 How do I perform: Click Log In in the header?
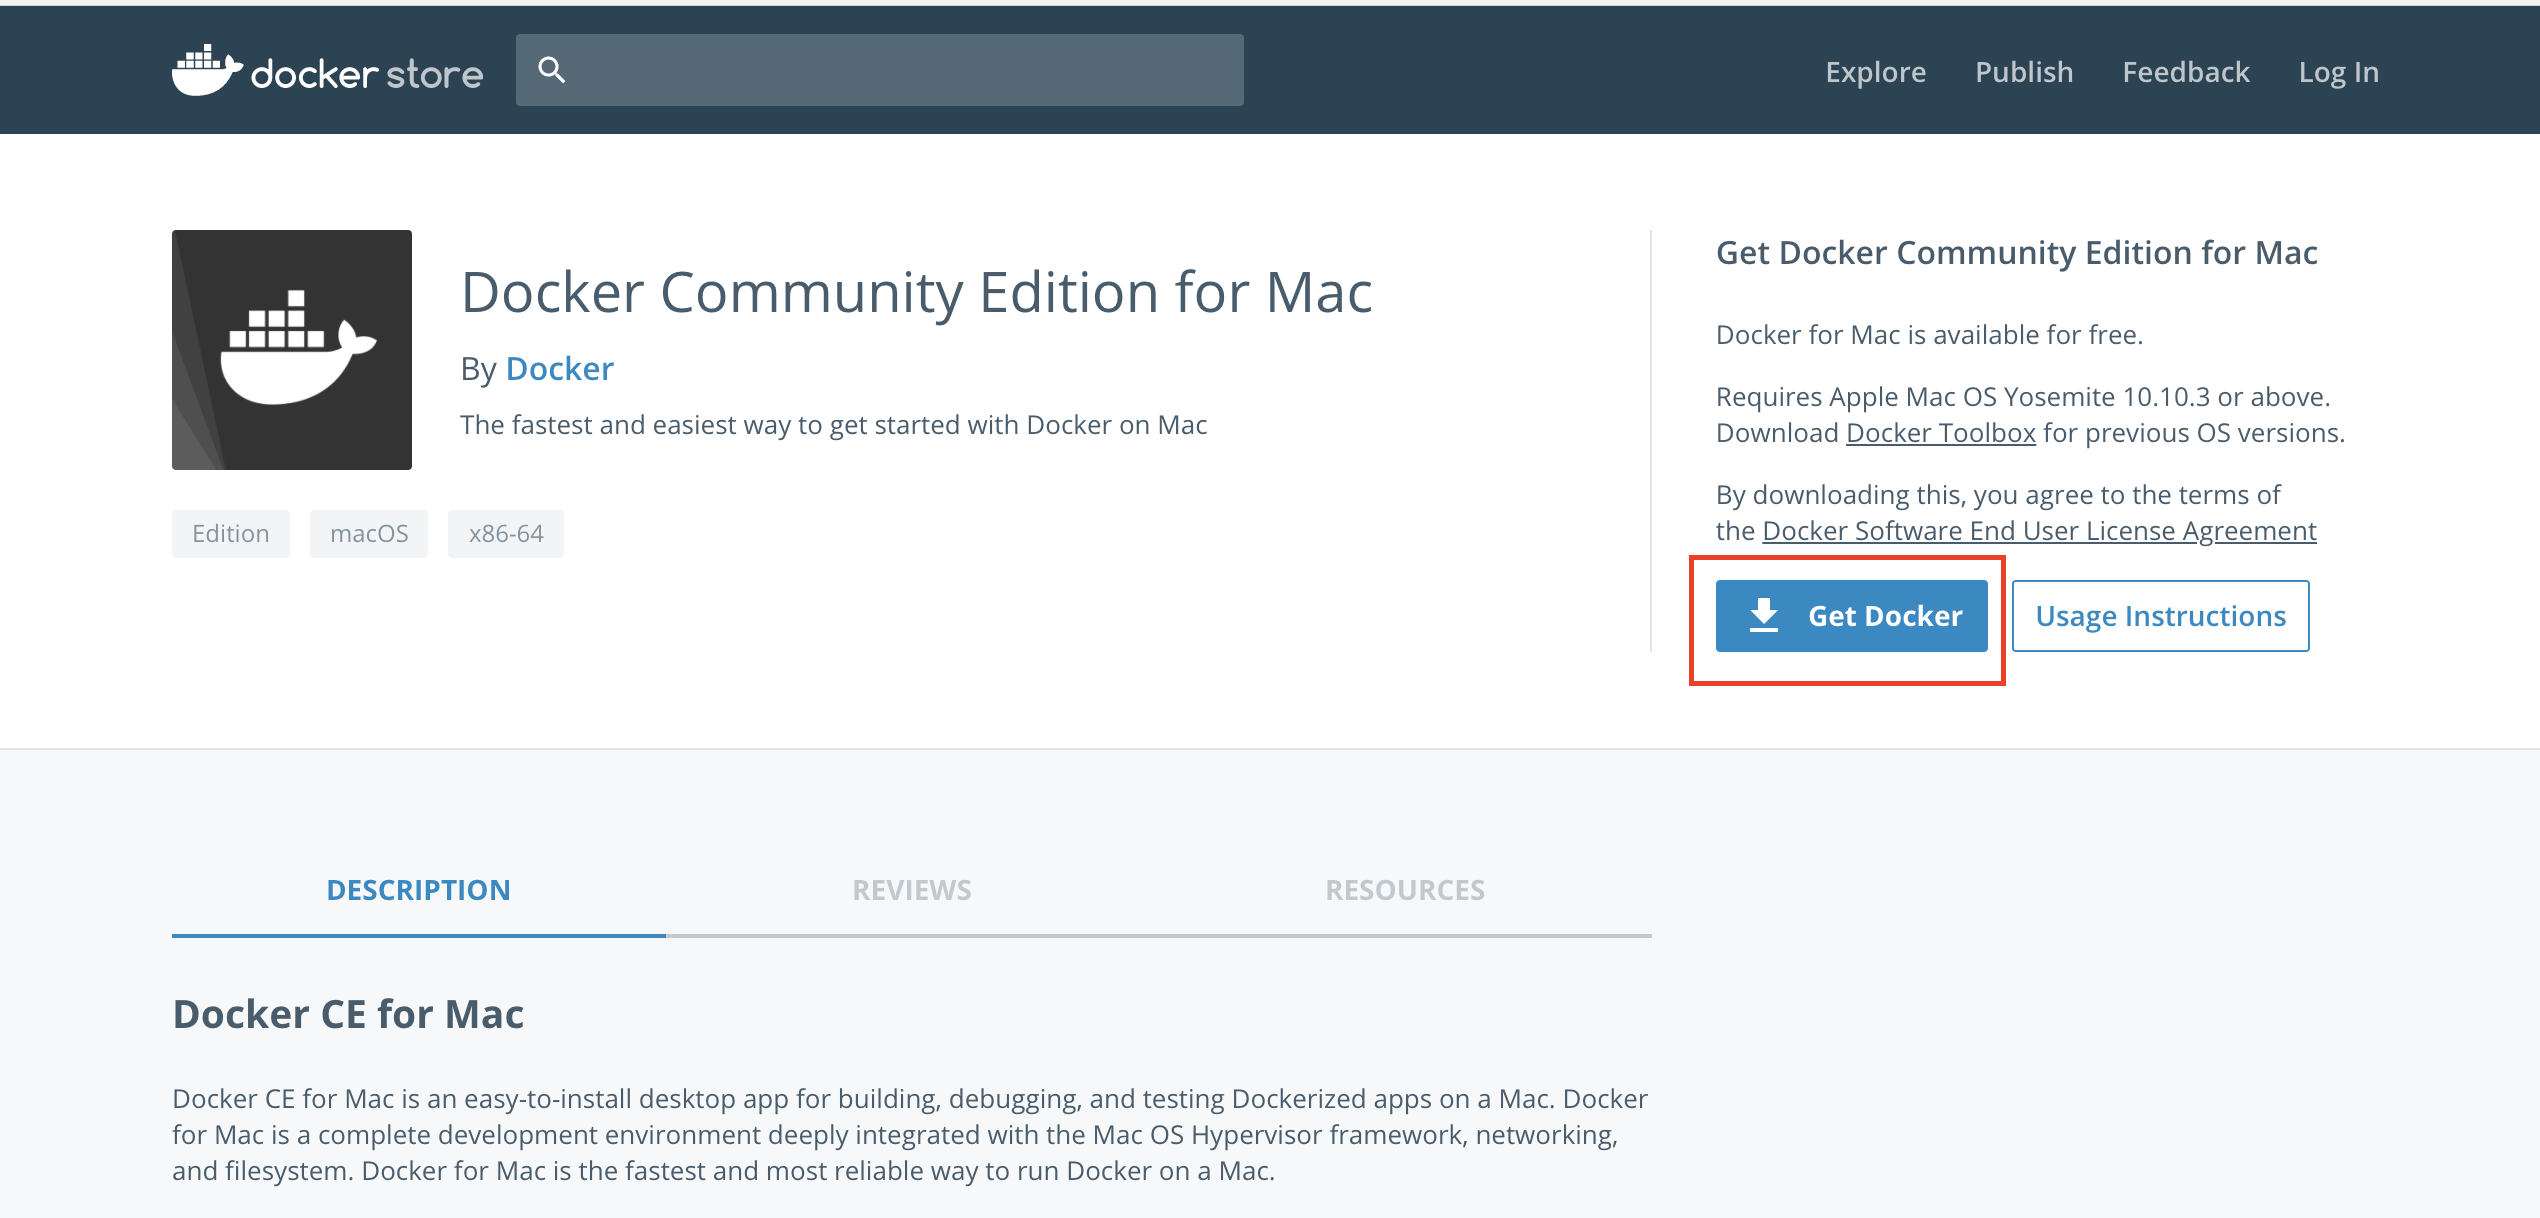click(x=2338, y=72)
